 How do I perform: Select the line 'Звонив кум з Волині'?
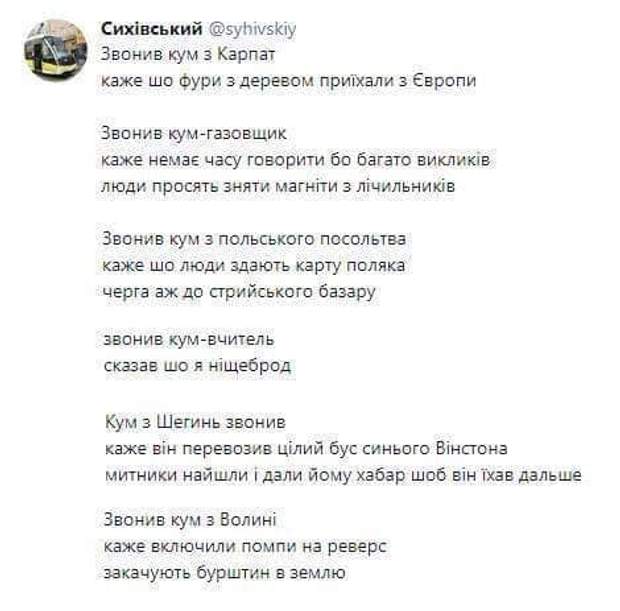pyautogui.click(x=189, y=520)
